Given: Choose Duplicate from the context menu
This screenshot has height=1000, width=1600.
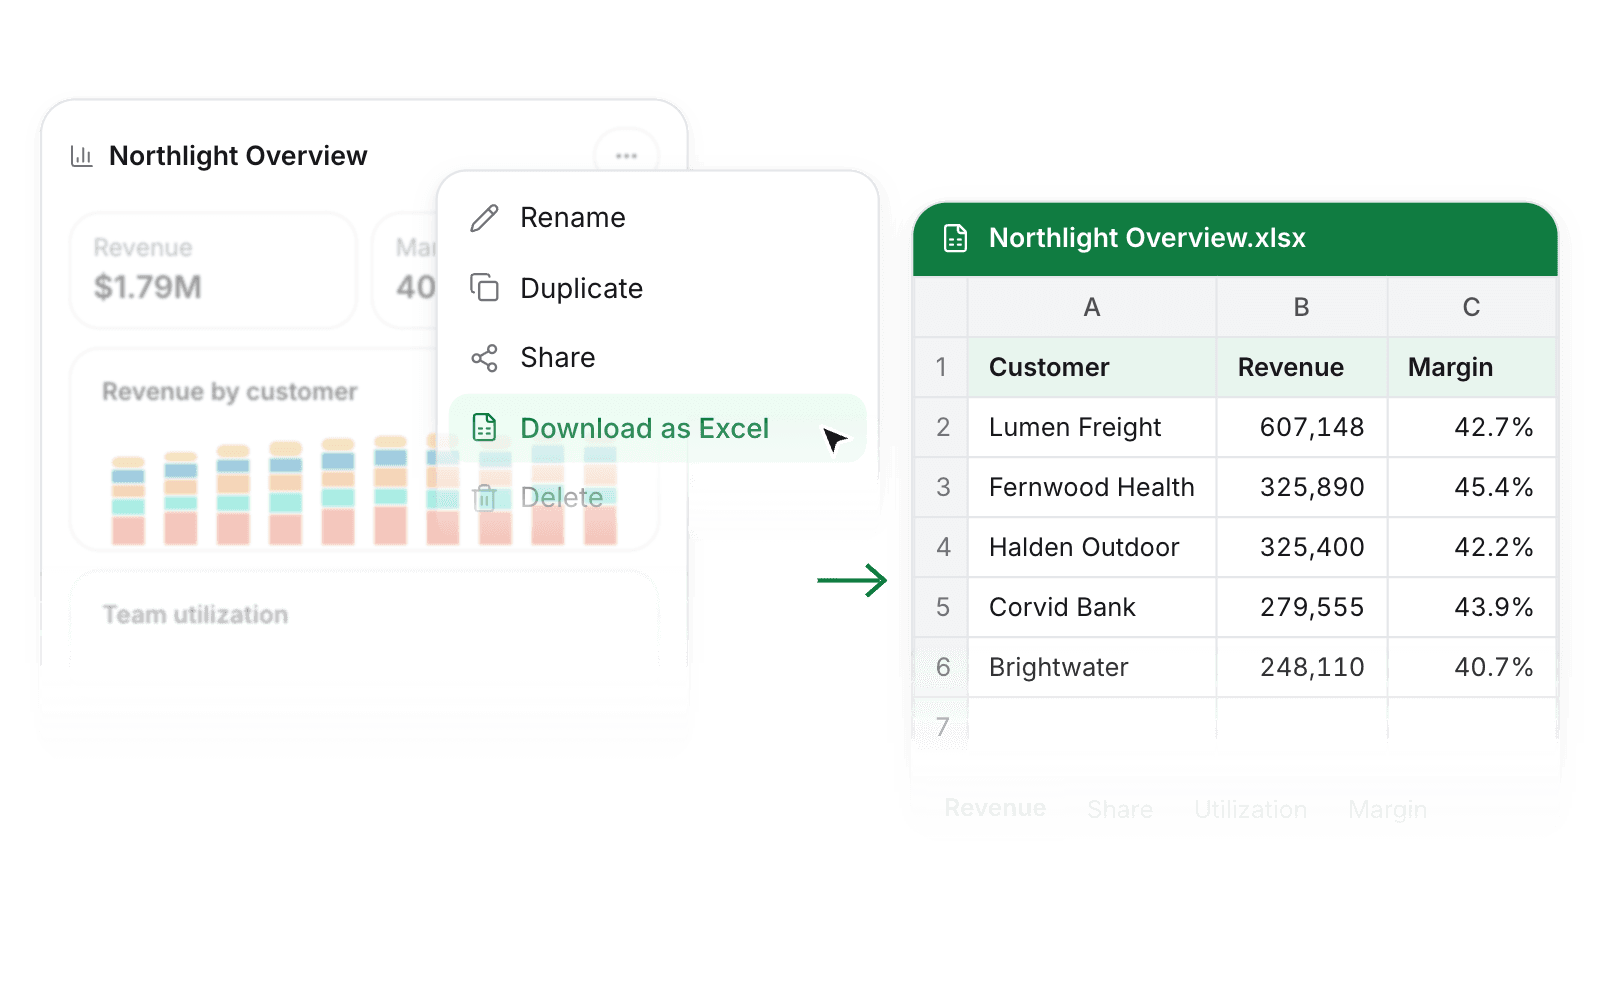Looking at the screenshot, I should pyautogui.click(x=658, y=288).
